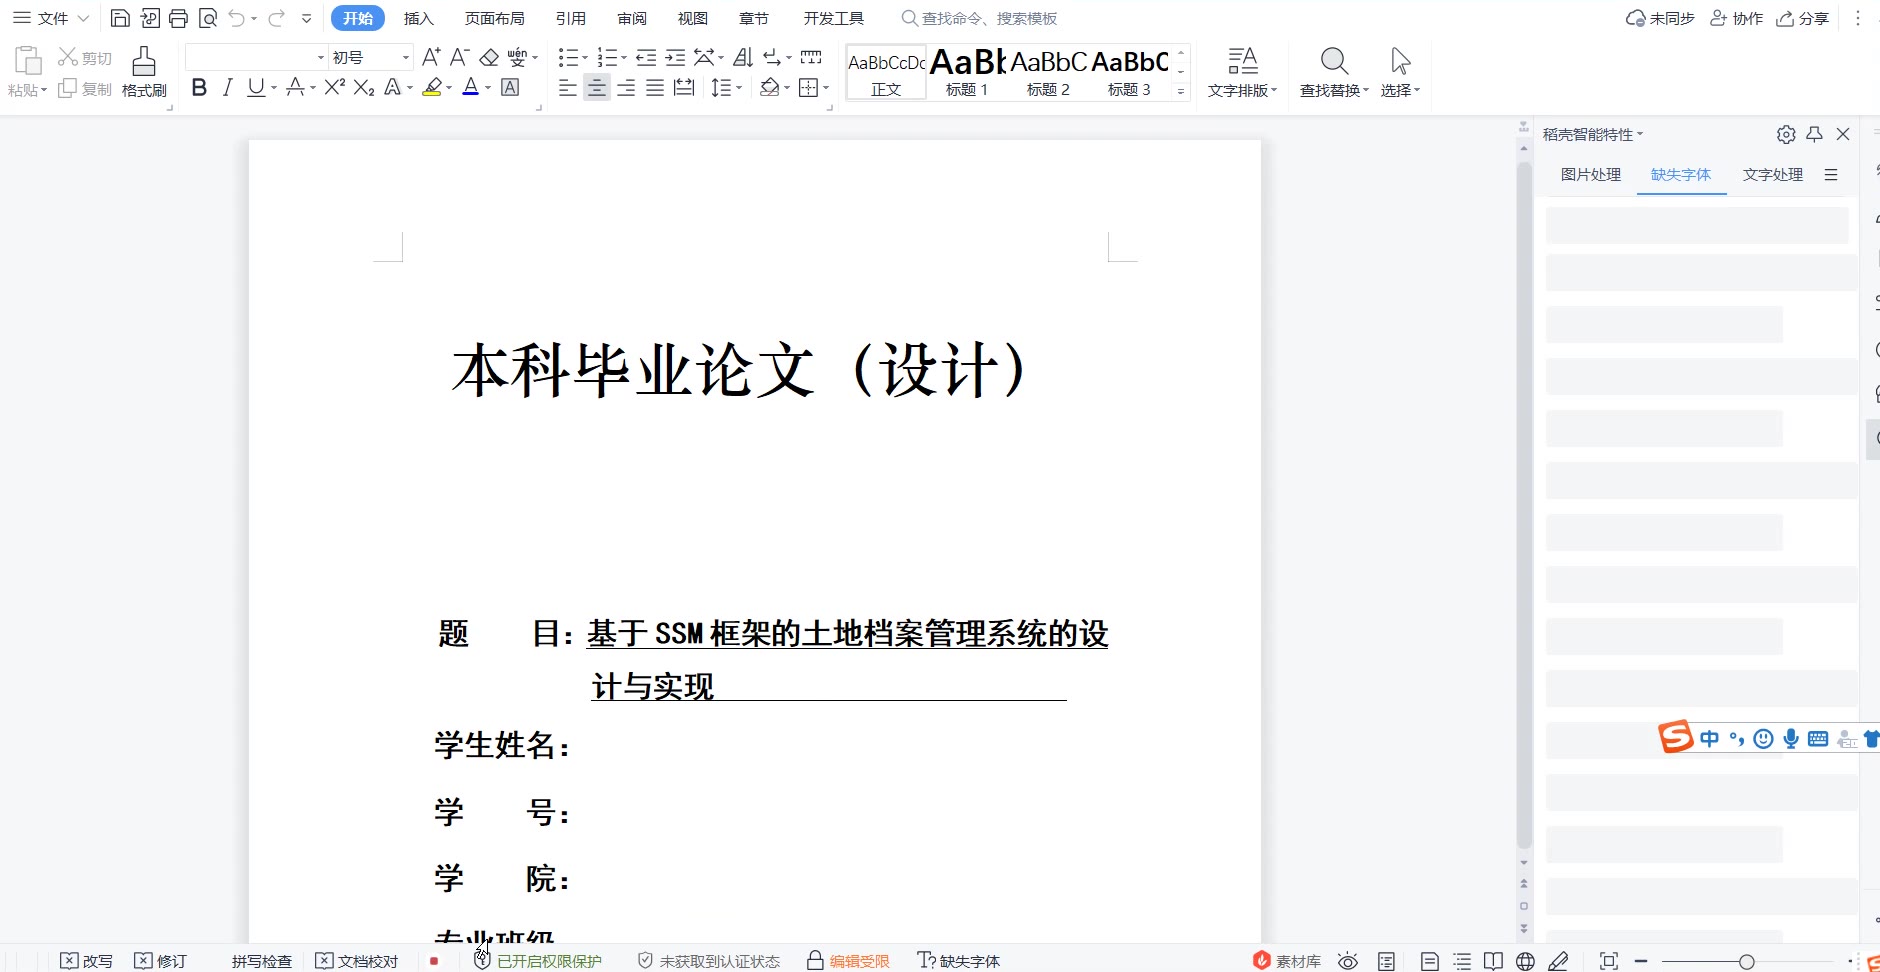The width and height of the screenshot is (1880, 972).
Task: Increase font size with A+ icon
Action: (431, 57)
